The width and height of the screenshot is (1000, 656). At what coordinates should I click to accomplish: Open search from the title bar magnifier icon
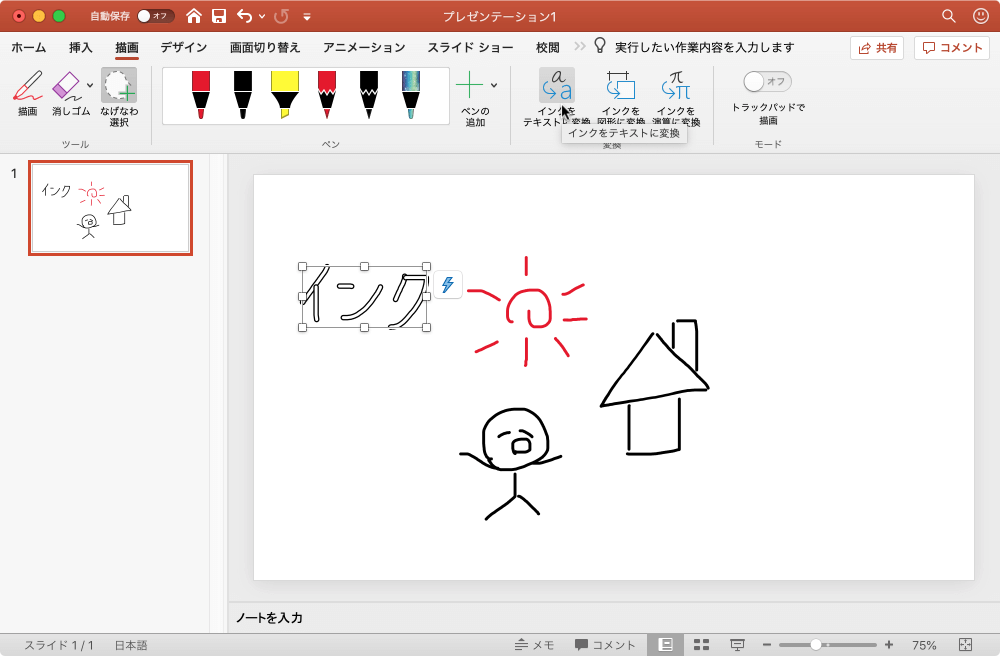coord(947,16)
